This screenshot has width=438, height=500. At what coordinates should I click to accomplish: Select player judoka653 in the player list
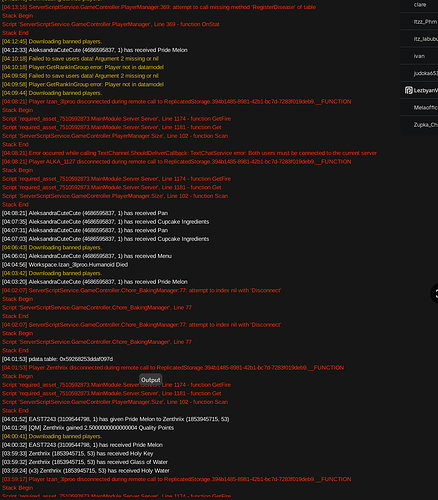coord(426,73)
